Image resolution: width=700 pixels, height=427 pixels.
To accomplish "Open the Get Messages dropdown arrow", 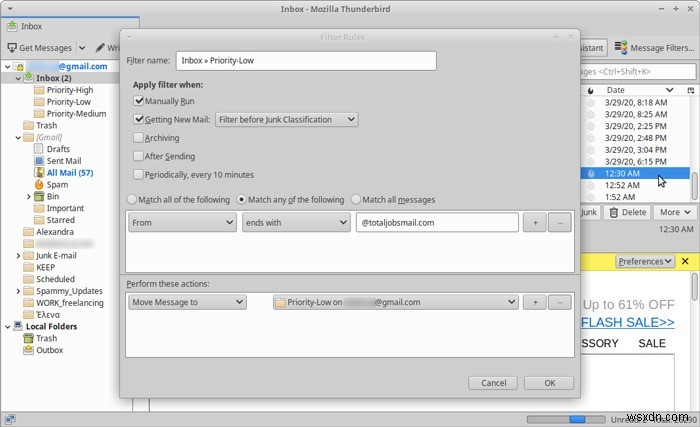I will [82, 47].
